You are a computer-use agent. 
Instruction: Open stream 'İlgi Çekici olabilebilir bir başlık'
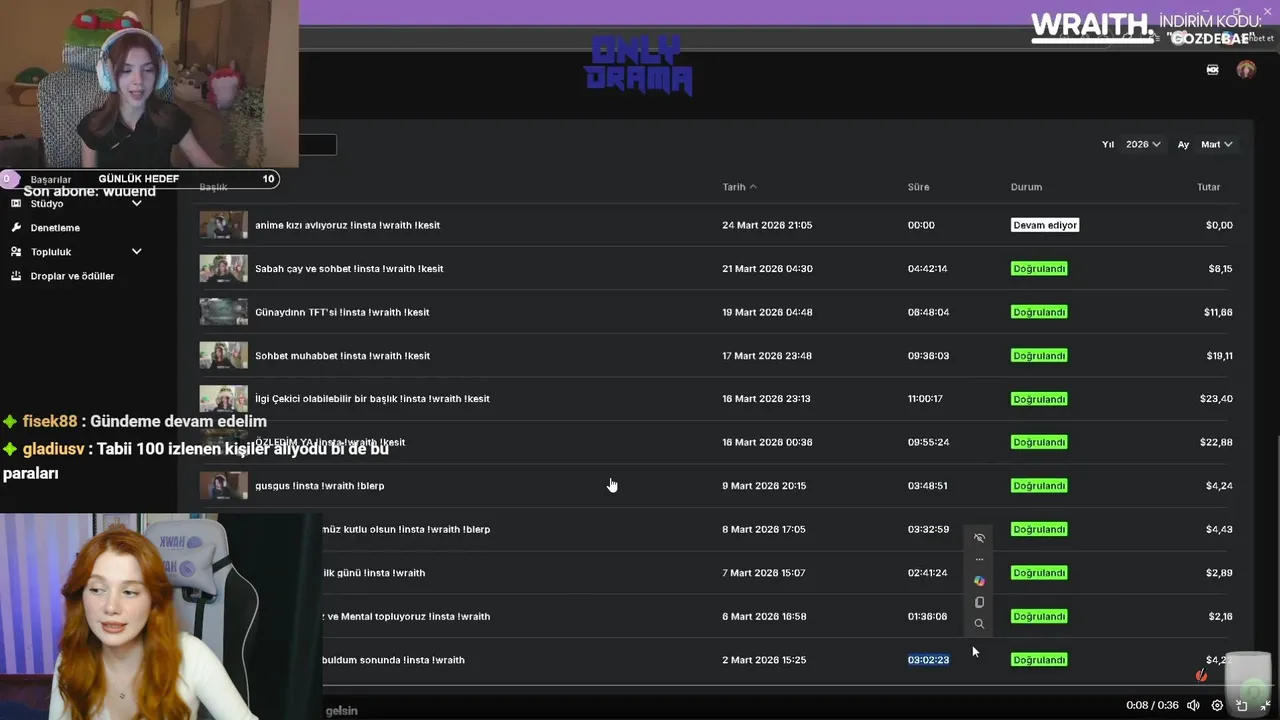(x=372, y=398)
